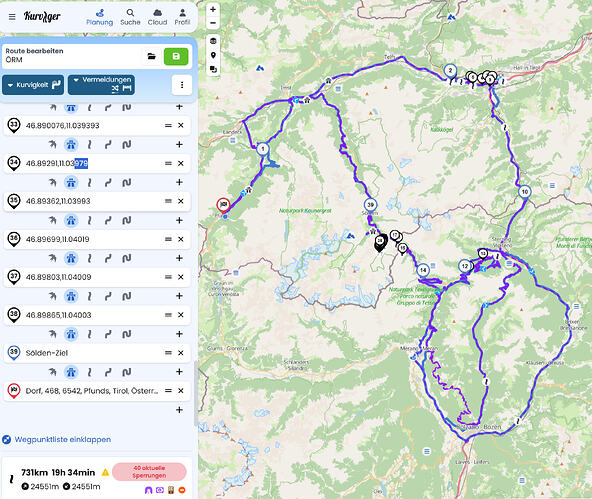This screenshot has height=499, width=592.
Task: Remove waypoint 33 with the X
Action: (181, 125)
